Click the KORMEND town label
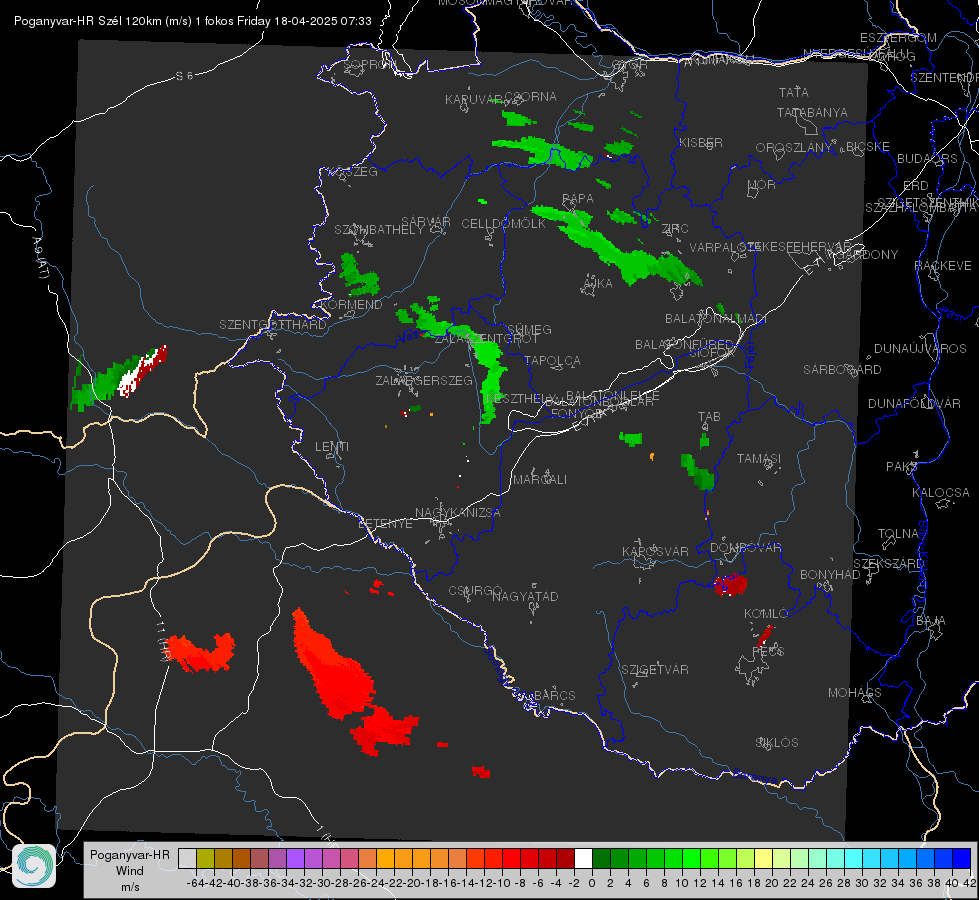This screenshot has height=900, width=979. coord(351,305)
